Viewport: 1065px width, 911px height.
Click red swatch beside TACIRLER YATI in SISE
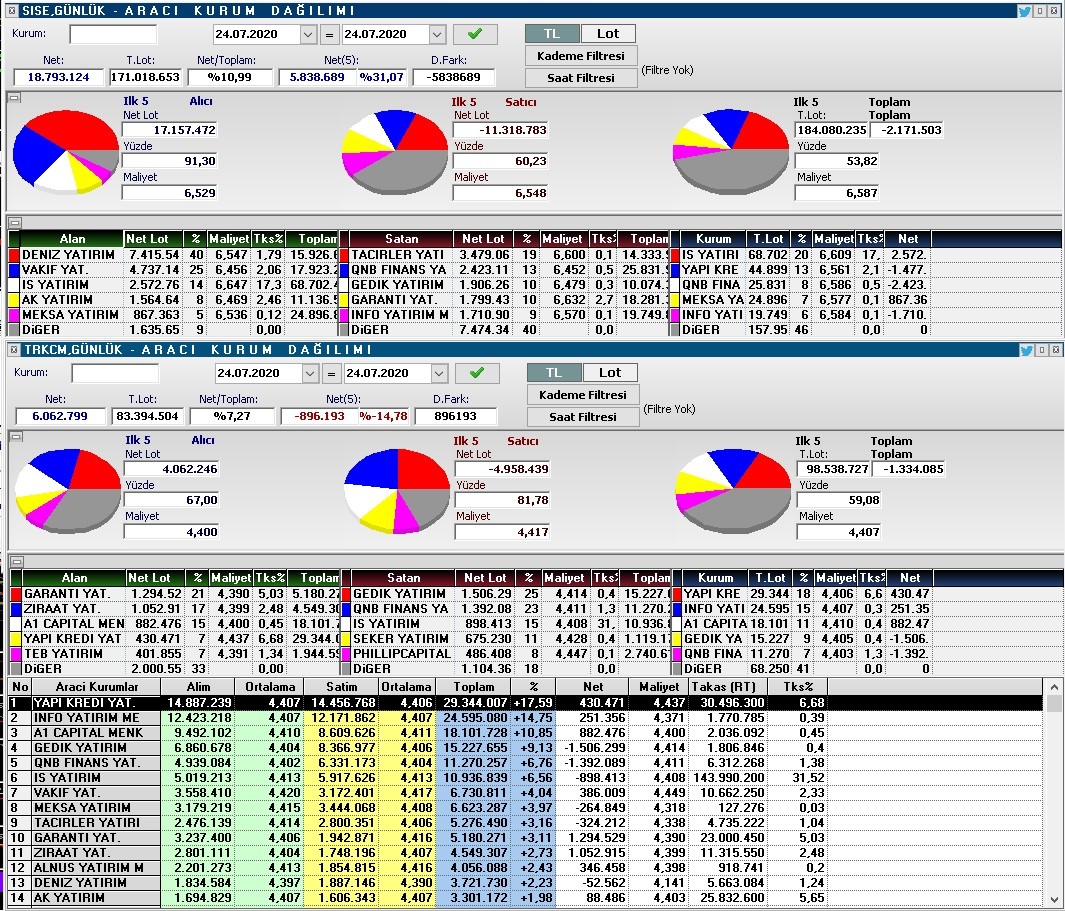(x=344, y=255)
